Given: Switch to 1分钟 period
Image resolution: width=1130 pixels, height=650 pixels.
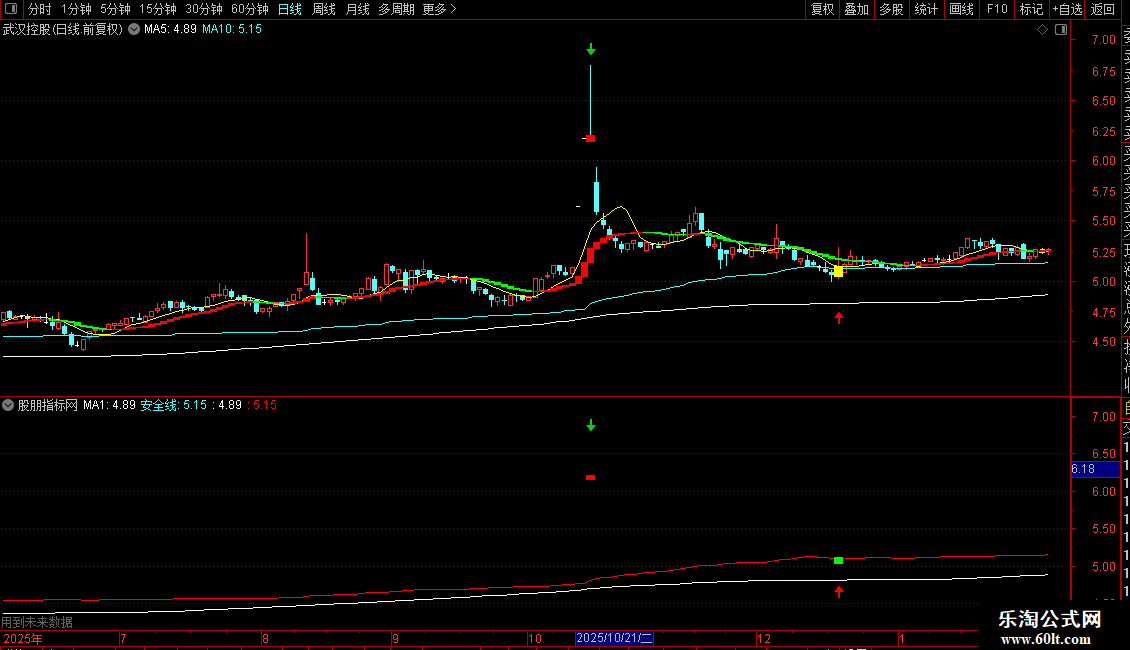Looking at the screenshot, I should coord(76,9).
